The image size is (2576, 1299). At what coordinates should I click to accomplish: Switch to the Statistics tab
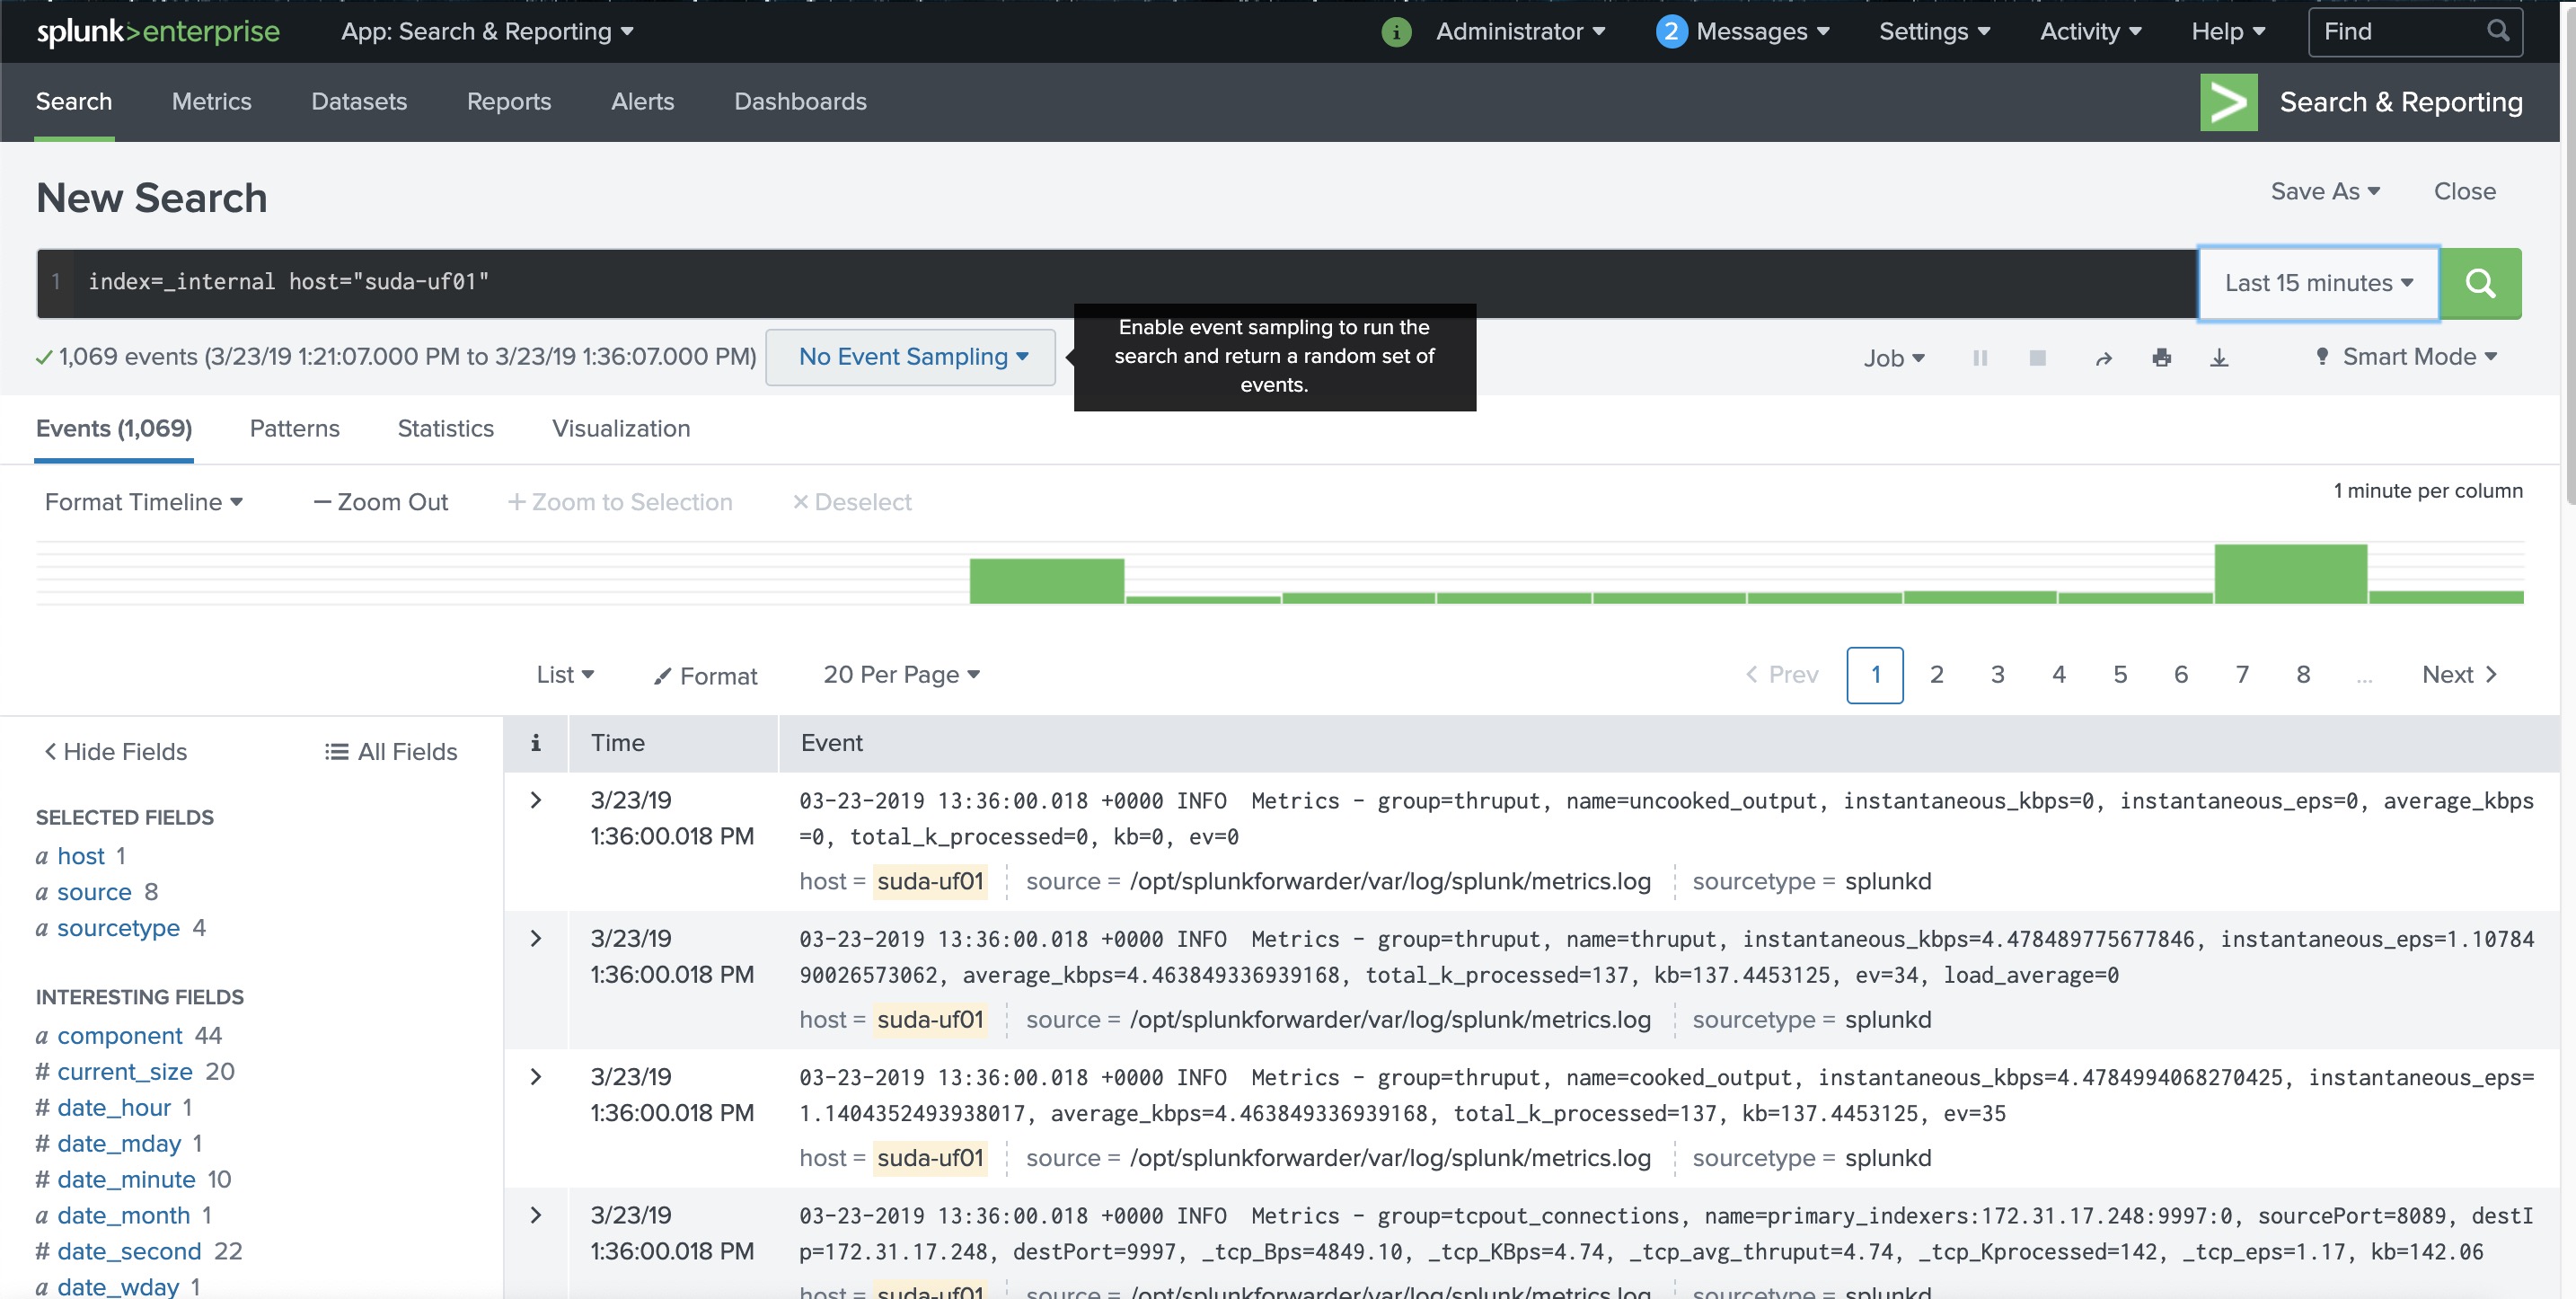pos(445,428)
